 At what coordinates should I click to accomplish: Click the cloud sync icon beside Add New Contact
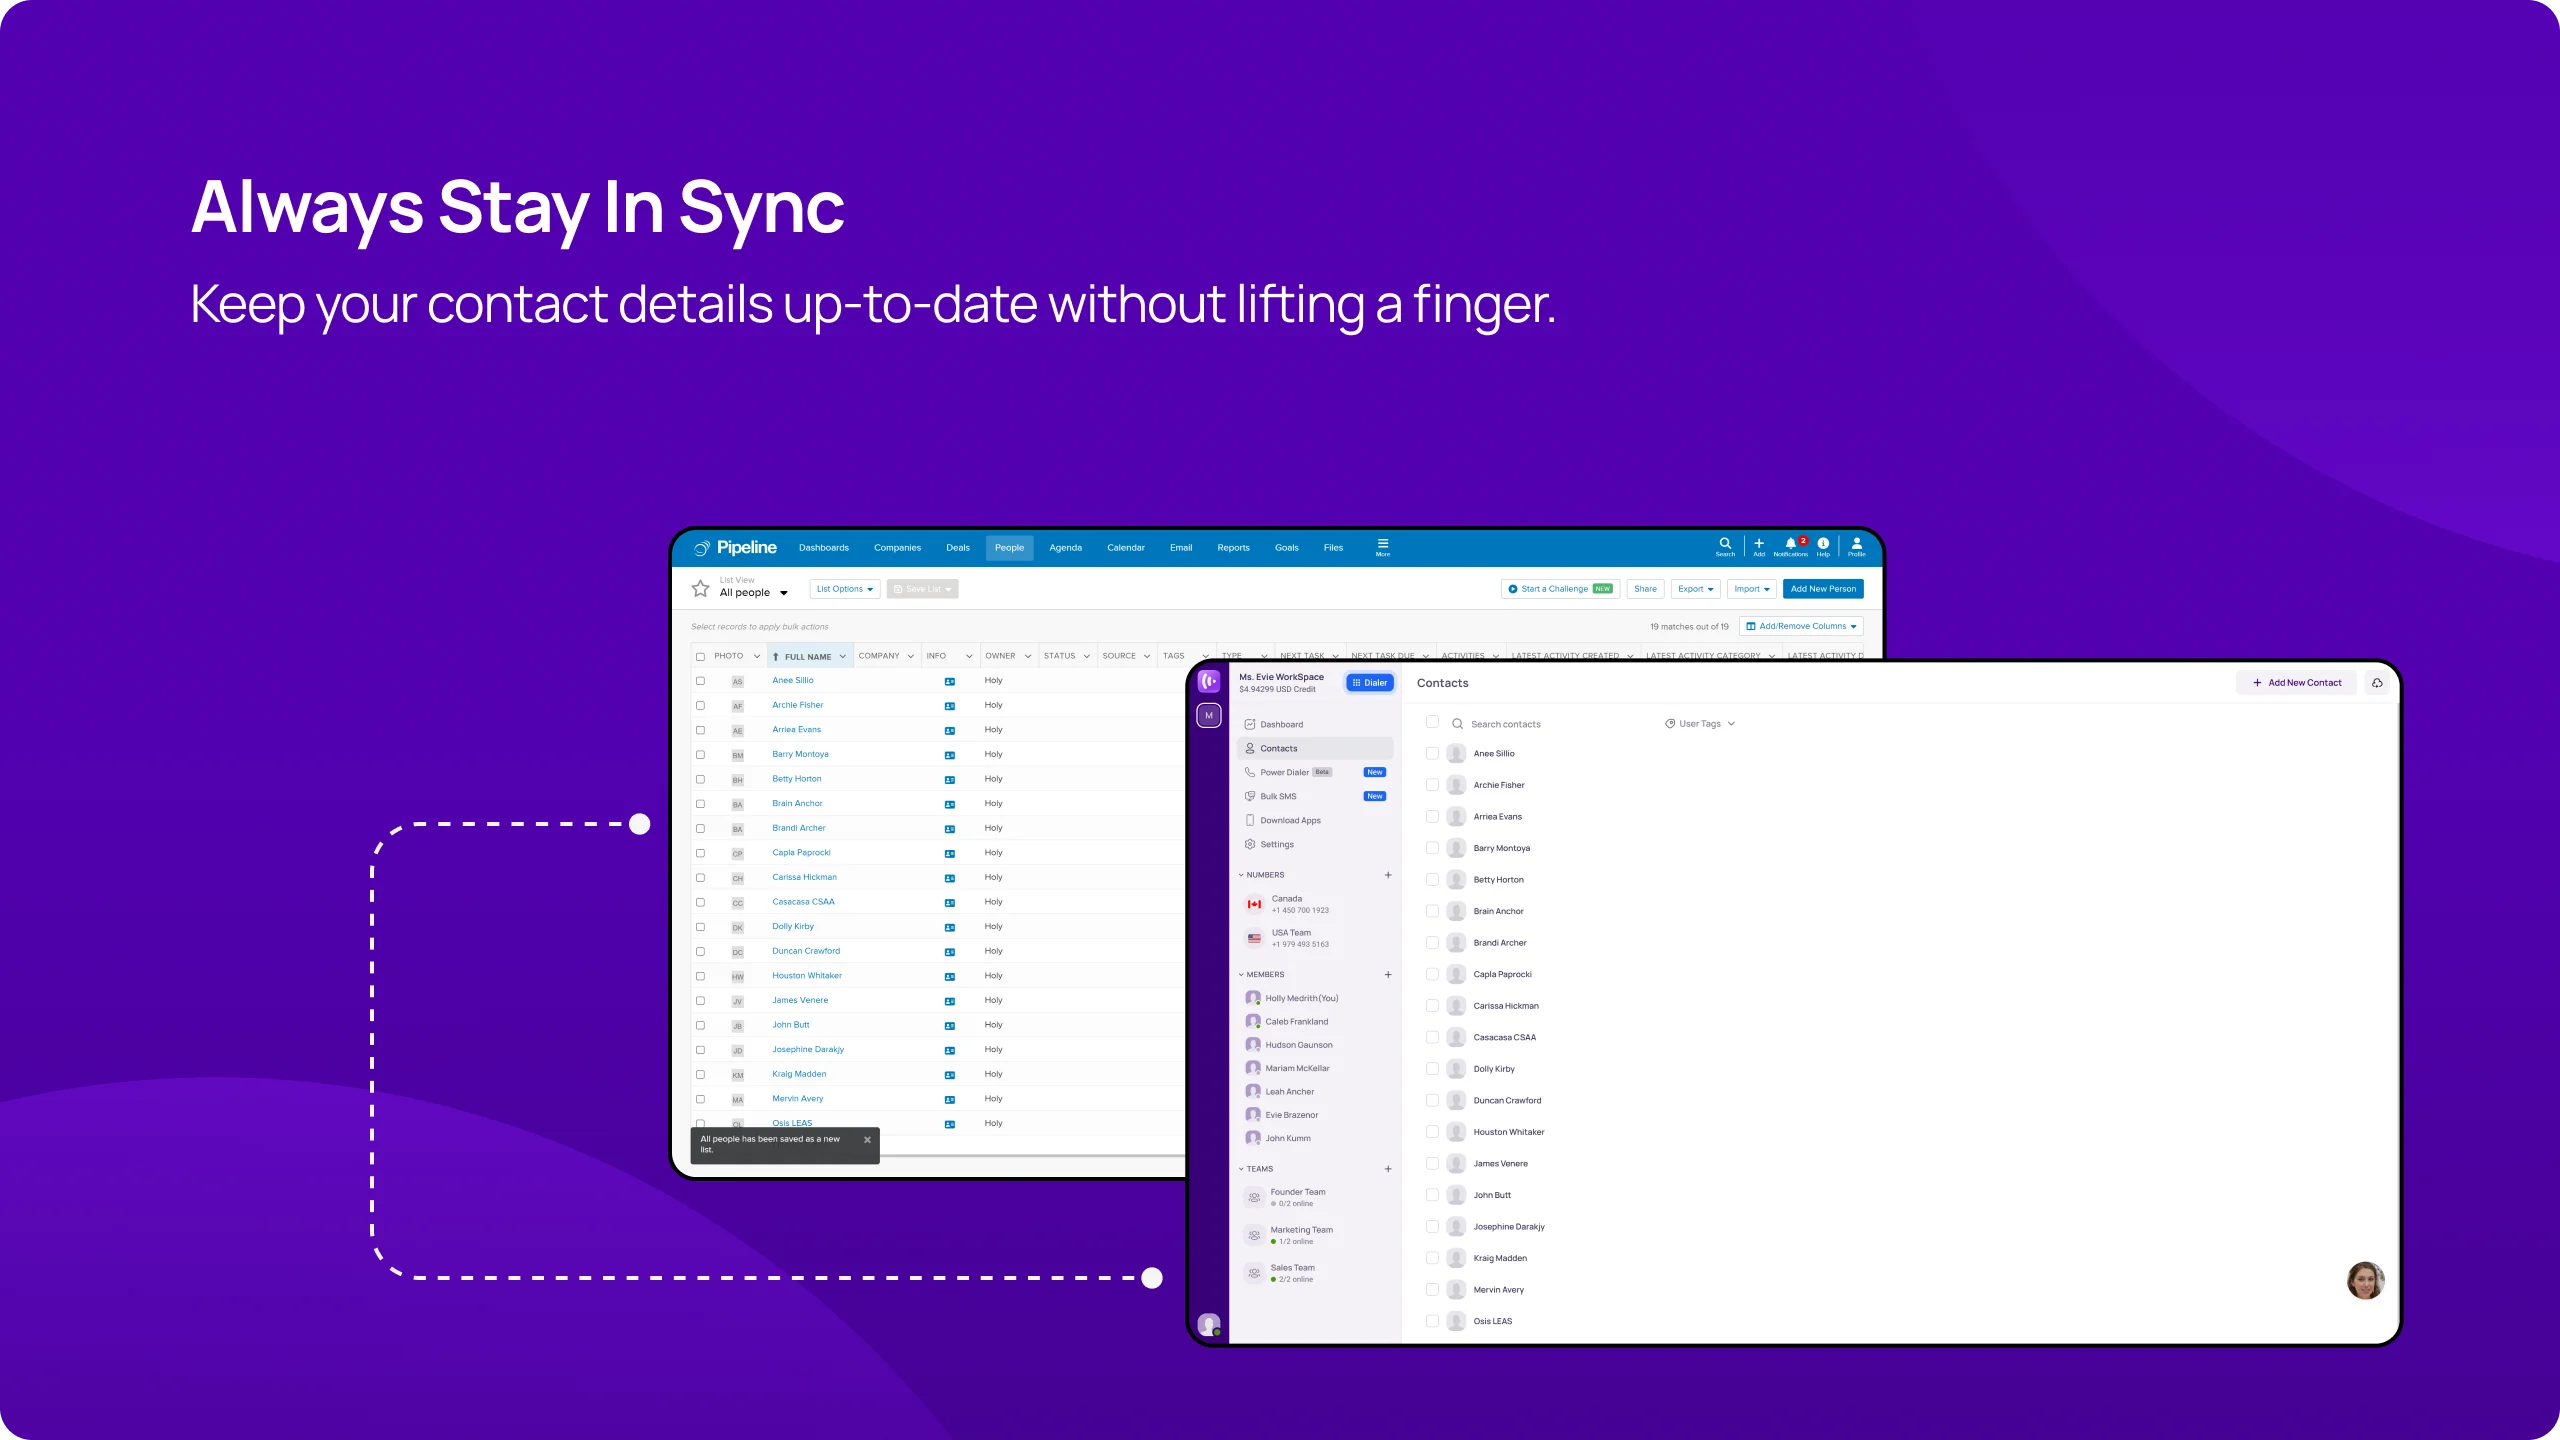coord(2377,683)
